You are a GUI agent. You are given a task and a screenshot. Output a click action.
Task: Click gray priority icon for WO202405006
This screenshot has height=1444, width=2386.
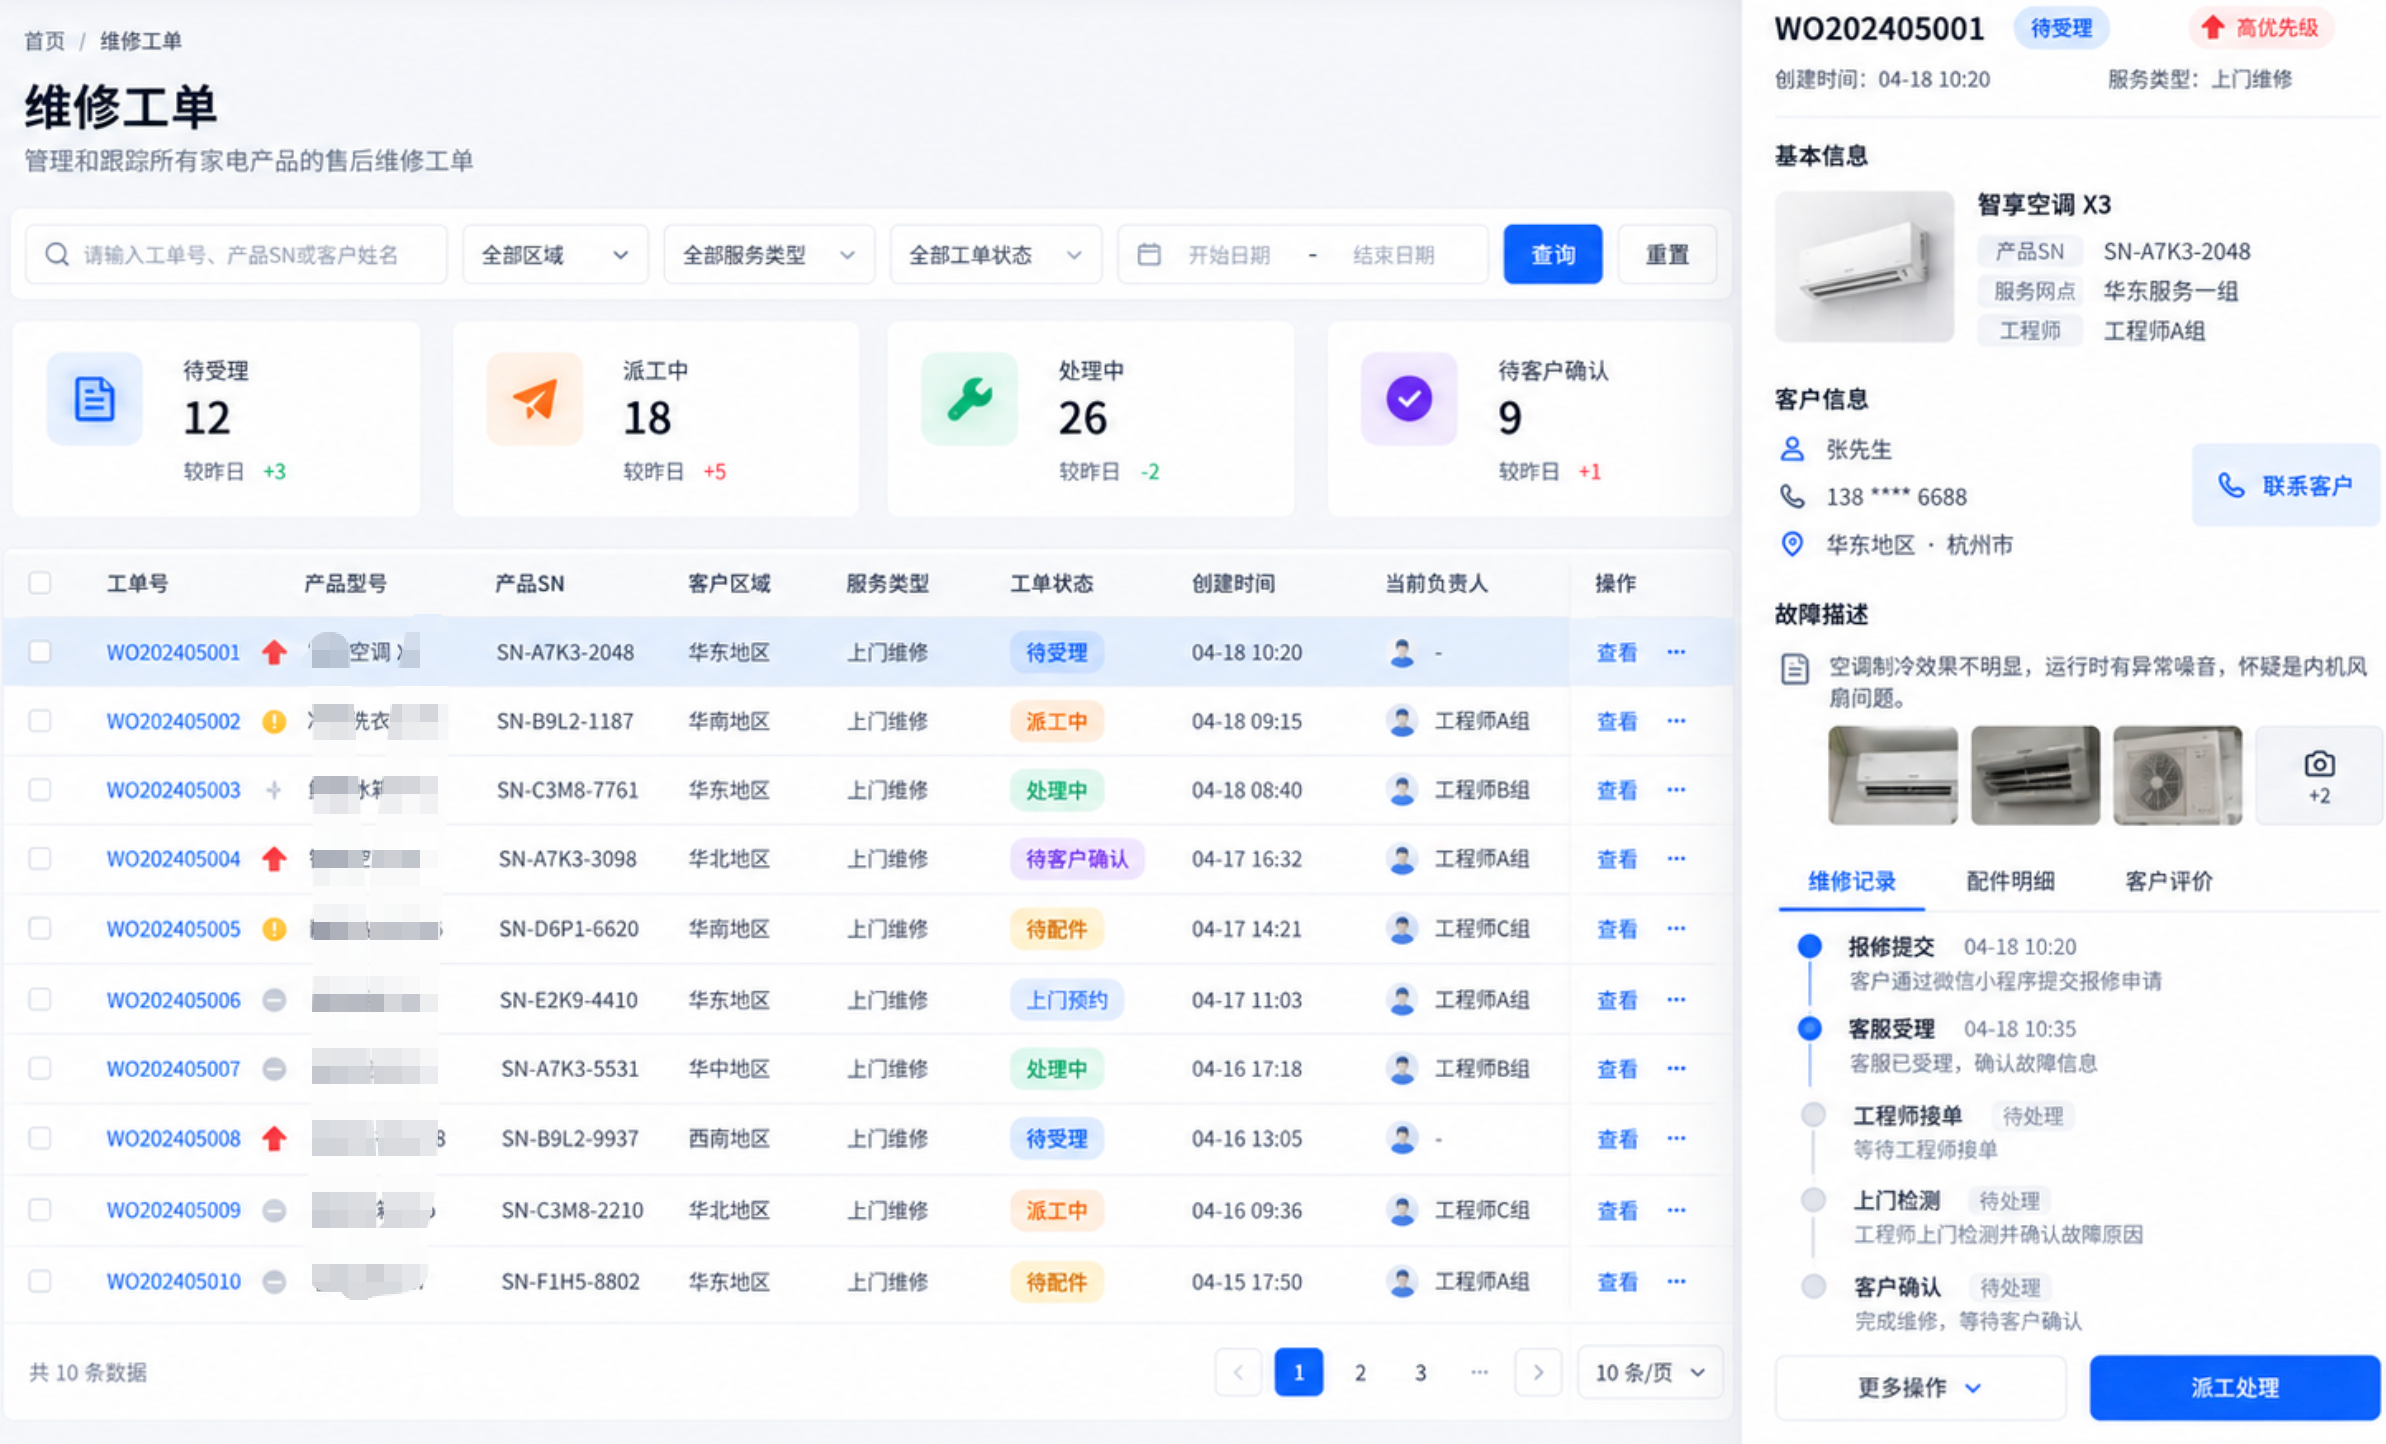click(274, 1000)
